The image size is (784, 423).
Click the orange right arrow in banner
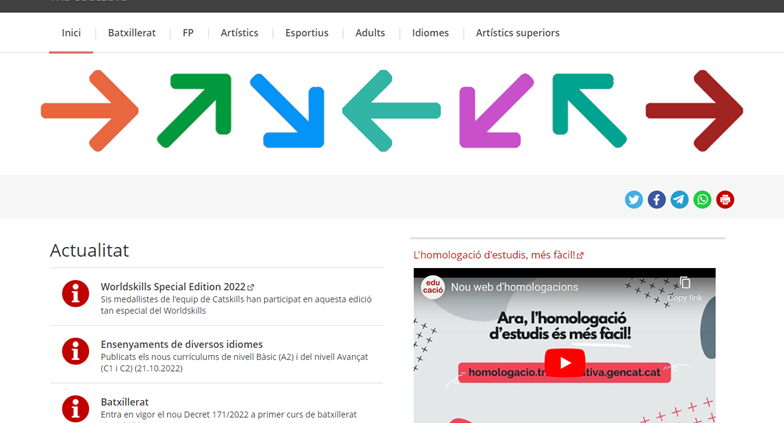(90, 110)
